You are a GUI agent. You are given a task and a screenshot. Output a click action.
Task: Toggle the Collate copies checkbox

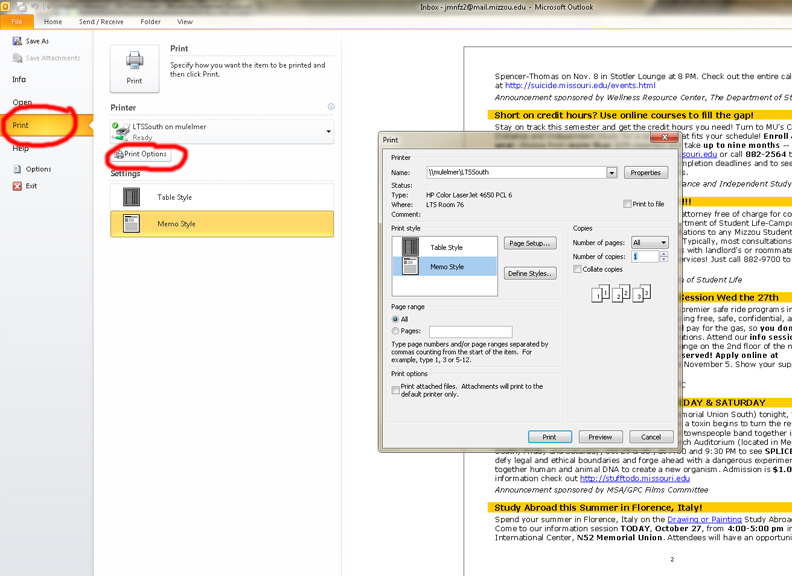click(x=578, y=270)
